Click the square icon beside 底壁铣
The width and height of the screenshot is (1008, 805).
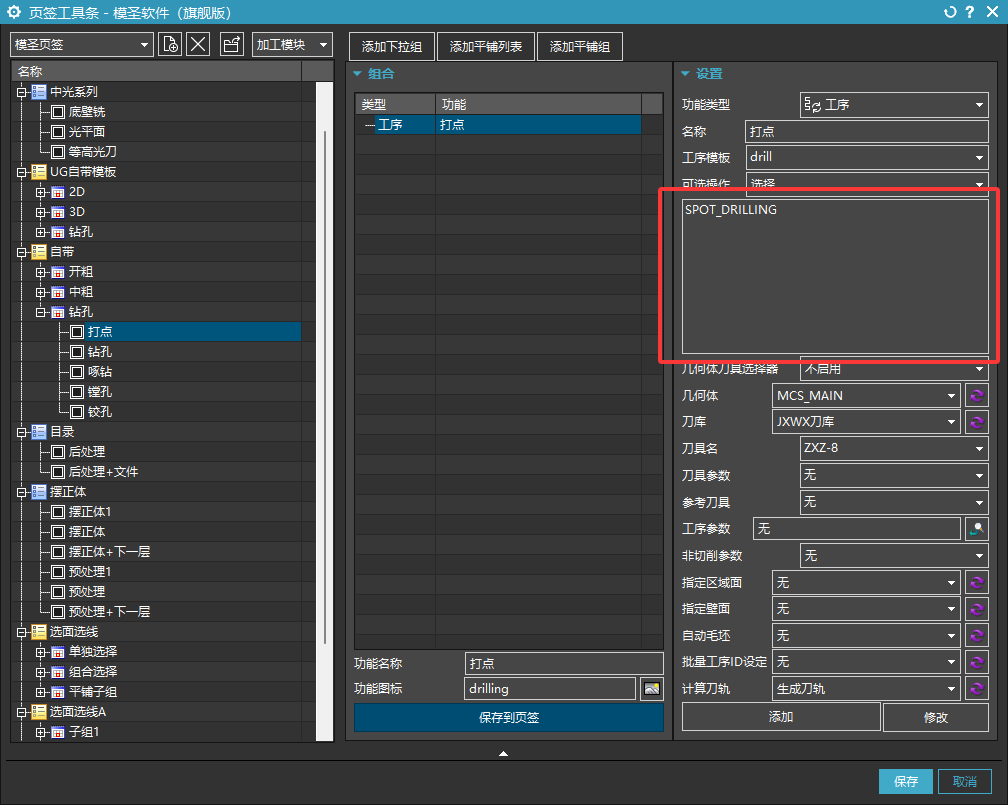click(x=58, y=112)
